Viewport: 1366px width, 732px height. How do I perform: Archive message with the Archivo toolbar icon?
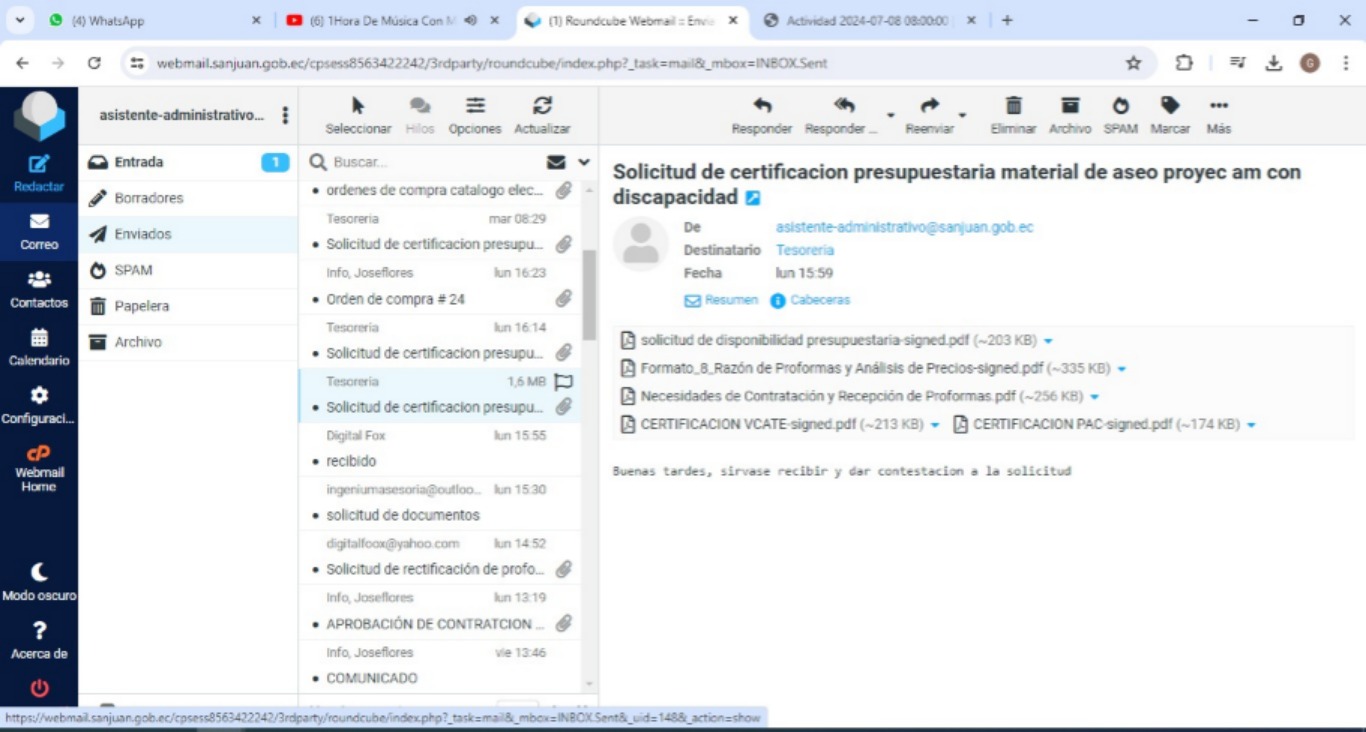pos(1070,106)
